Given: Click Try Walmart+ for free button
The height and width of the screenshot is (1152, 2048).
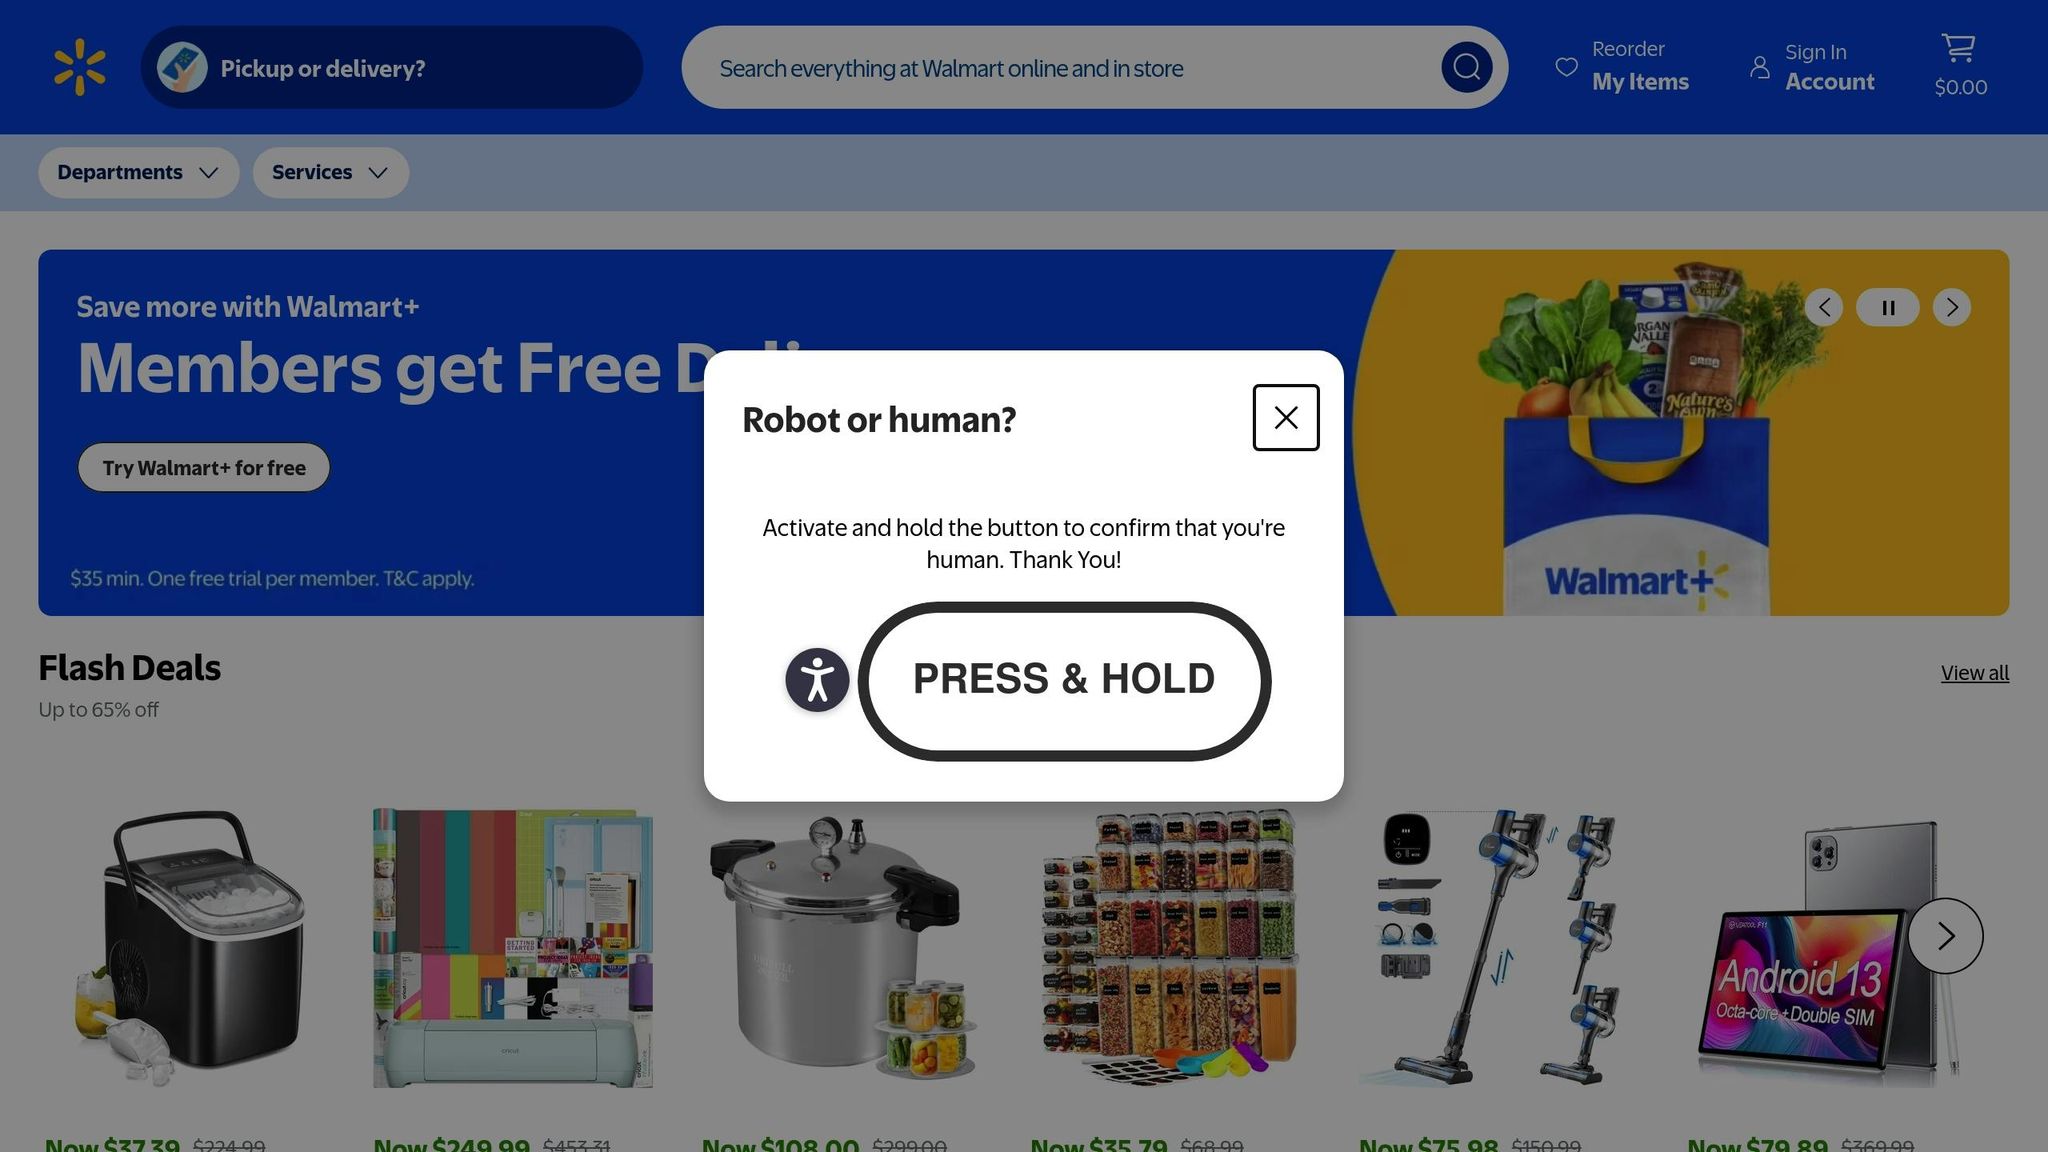Looking at the screenshot, I should (204, 468).
